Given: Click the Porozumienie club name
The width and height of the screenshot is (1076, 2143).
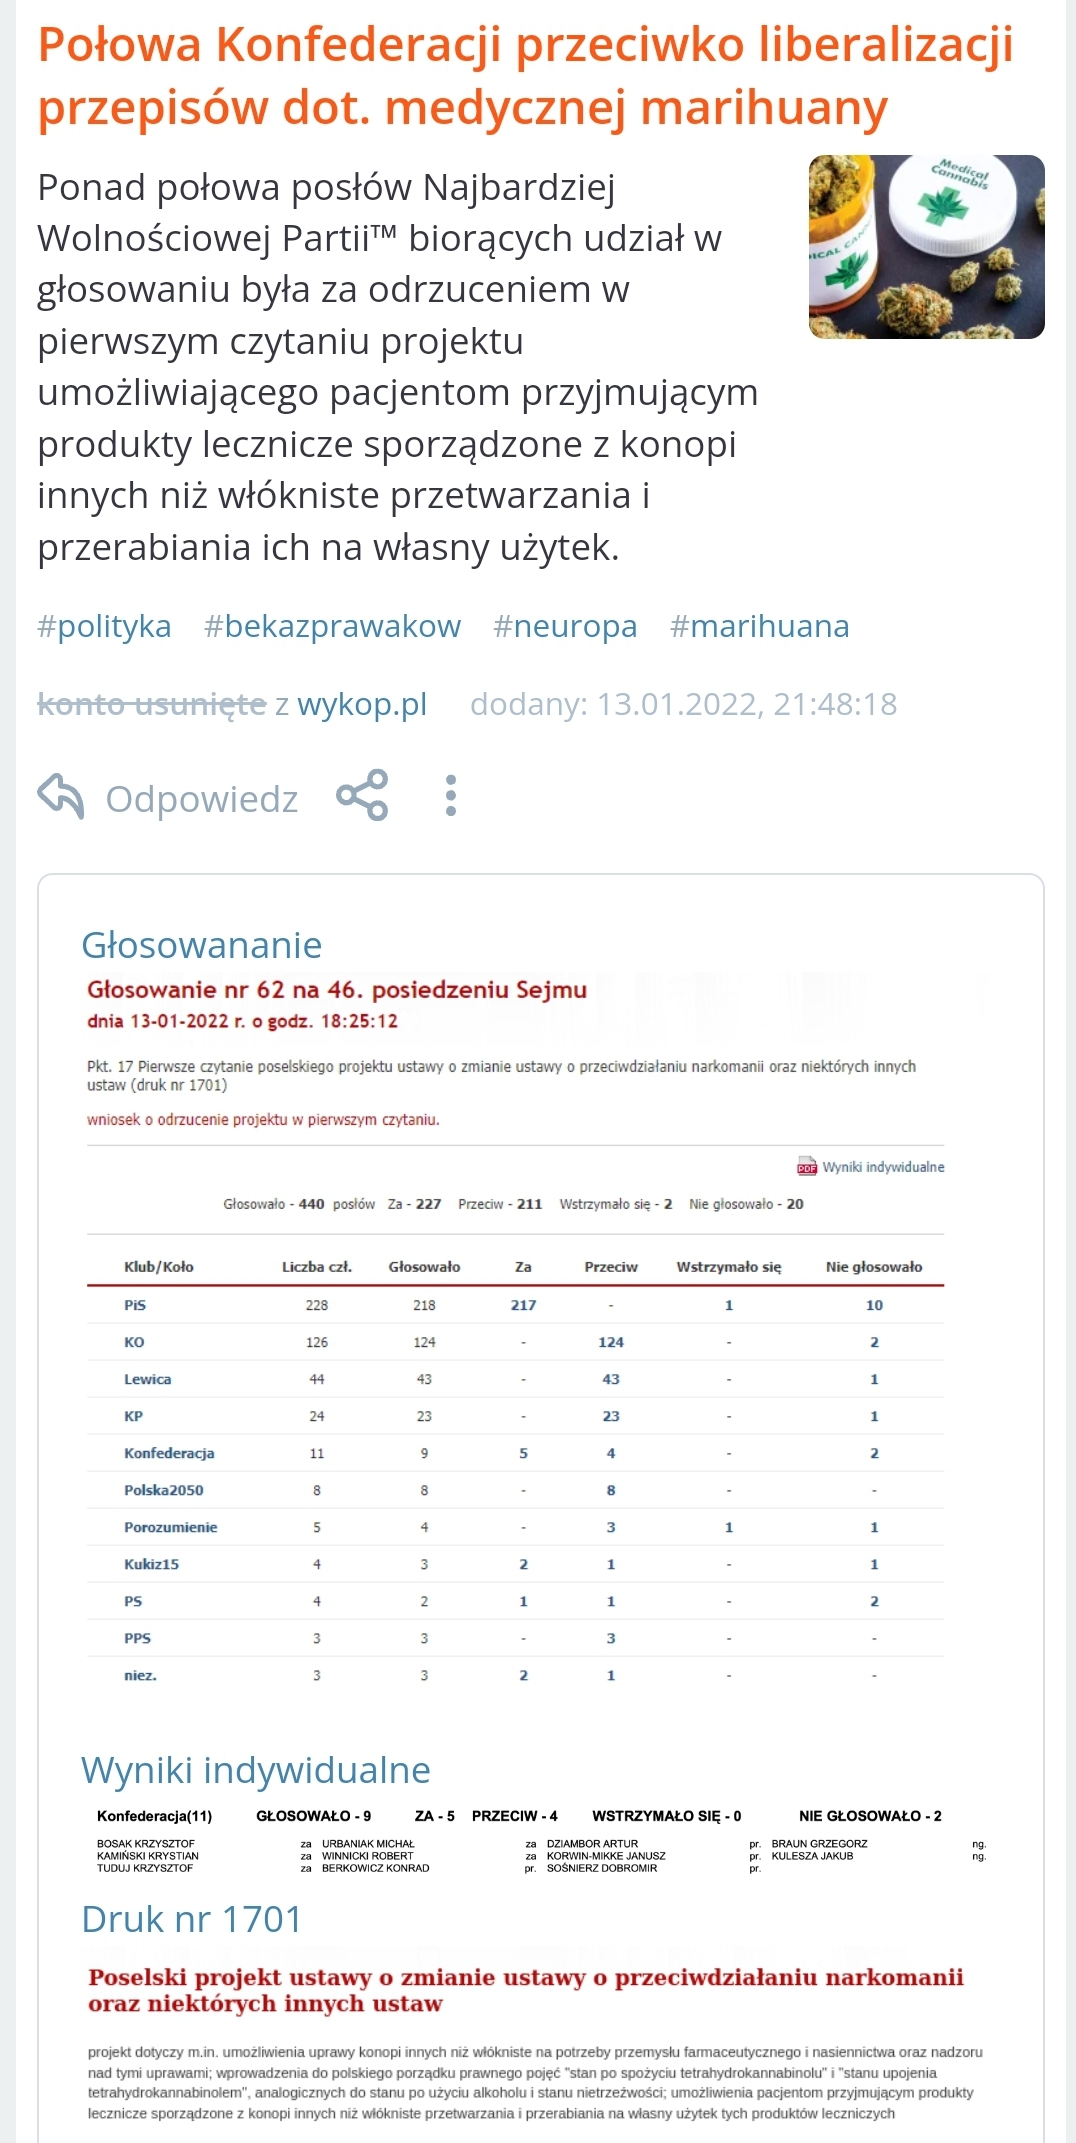Looking at the screenshot, I should 170,1527.
